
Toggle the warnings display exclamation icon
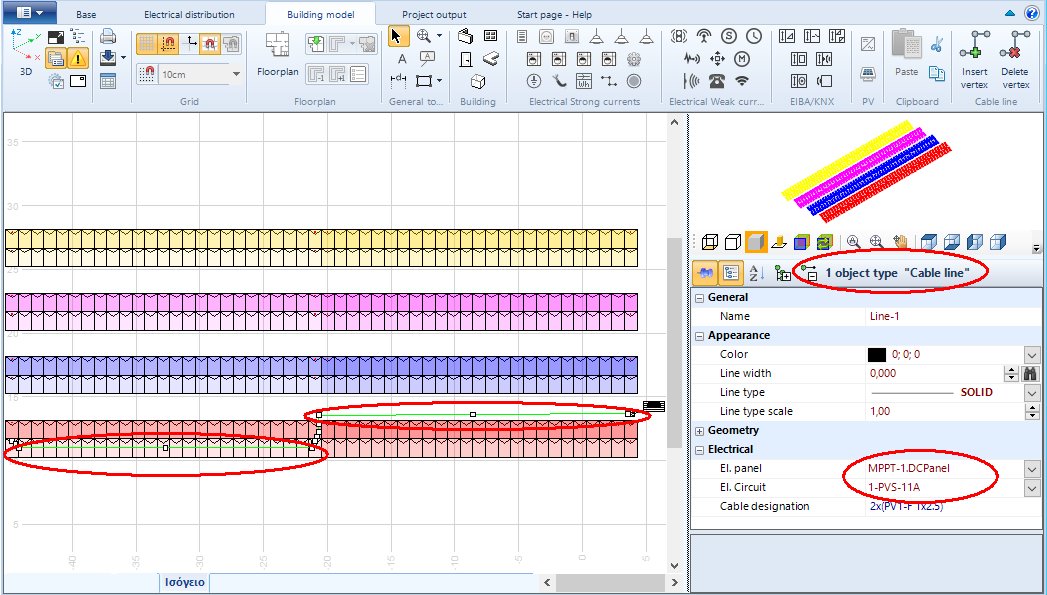point(77,57)
